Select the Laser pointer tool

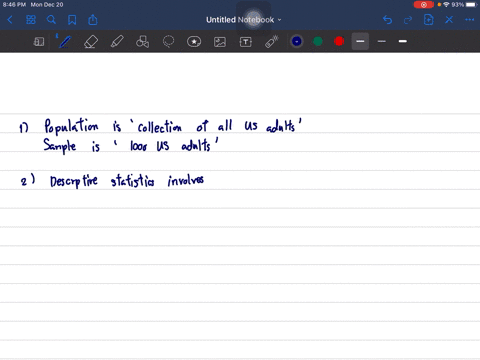click(272, 42)
